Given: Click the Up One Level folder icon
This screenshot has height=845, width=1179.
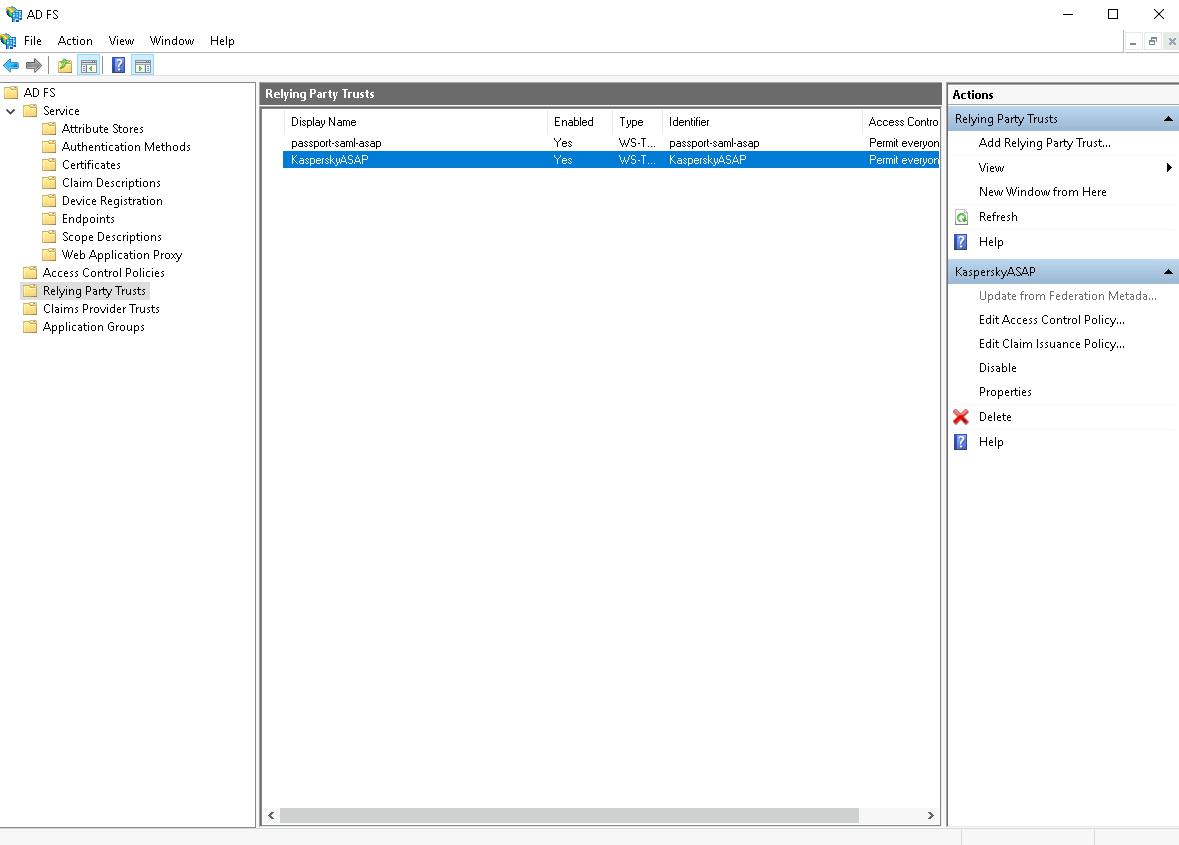Looking at the screenshot, I should (65, 66).
